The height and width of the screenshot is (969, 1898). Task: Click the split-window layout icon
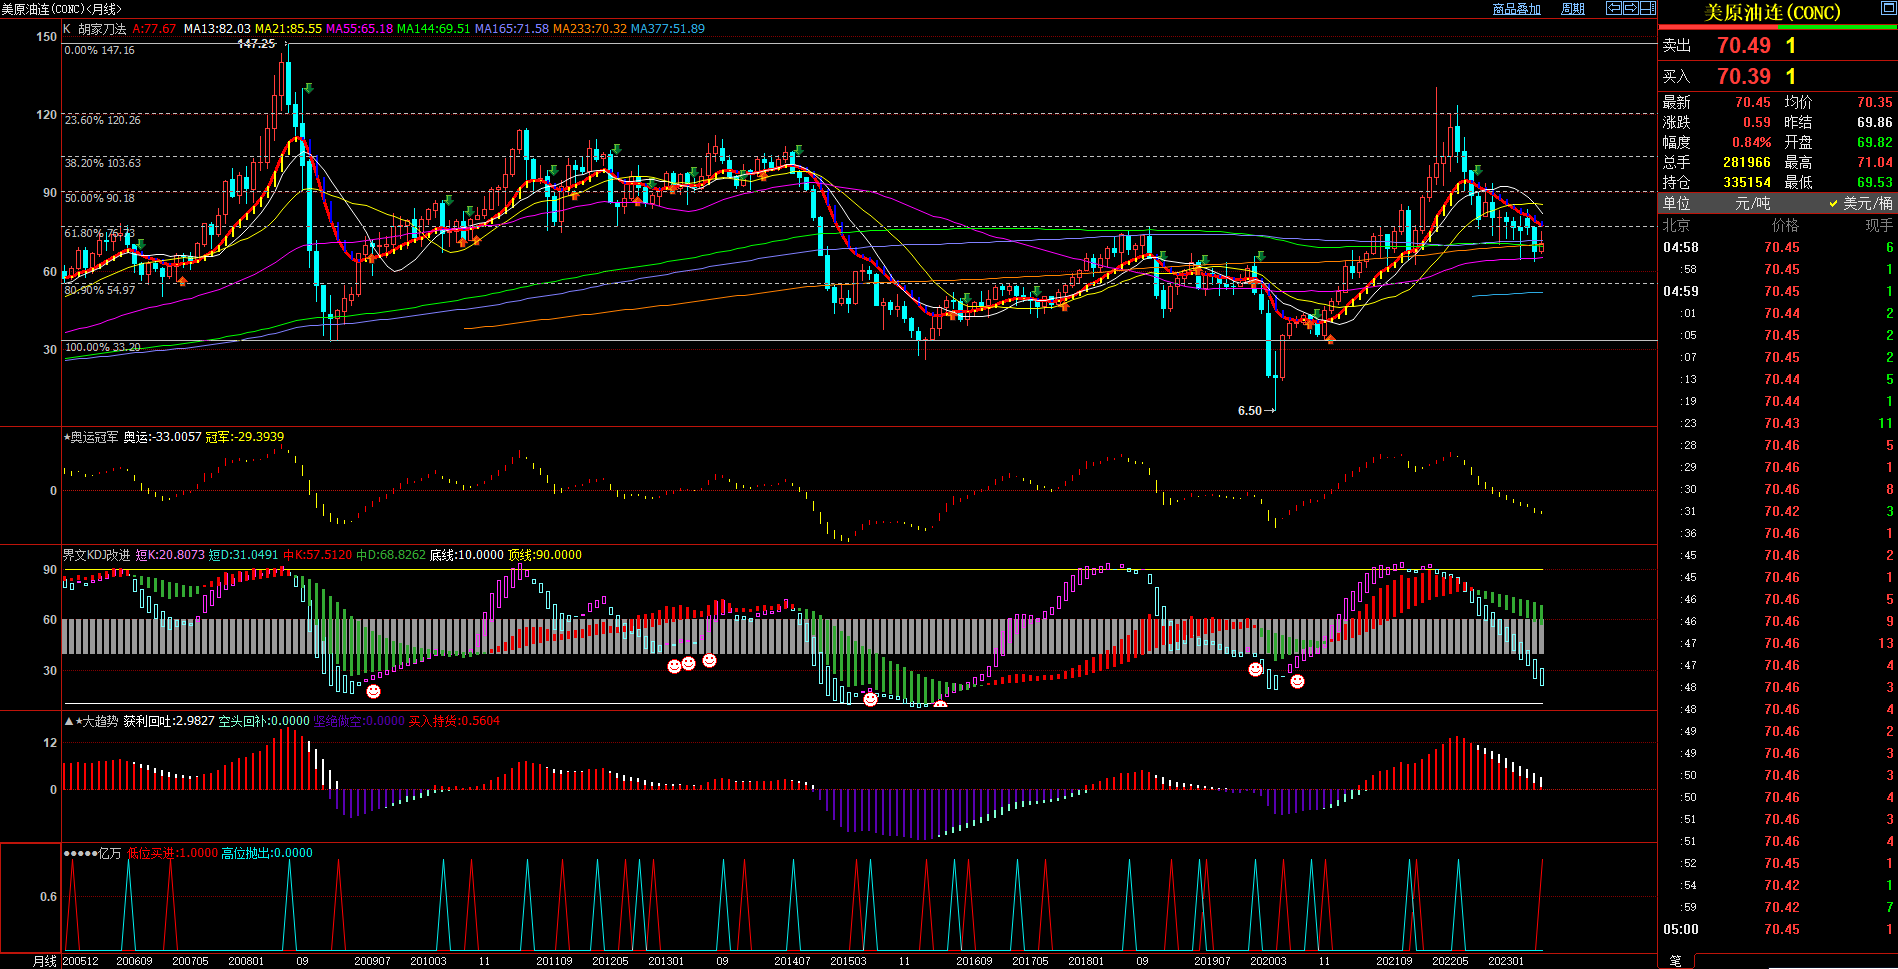pyautogui.click(x=1647, y=8)
